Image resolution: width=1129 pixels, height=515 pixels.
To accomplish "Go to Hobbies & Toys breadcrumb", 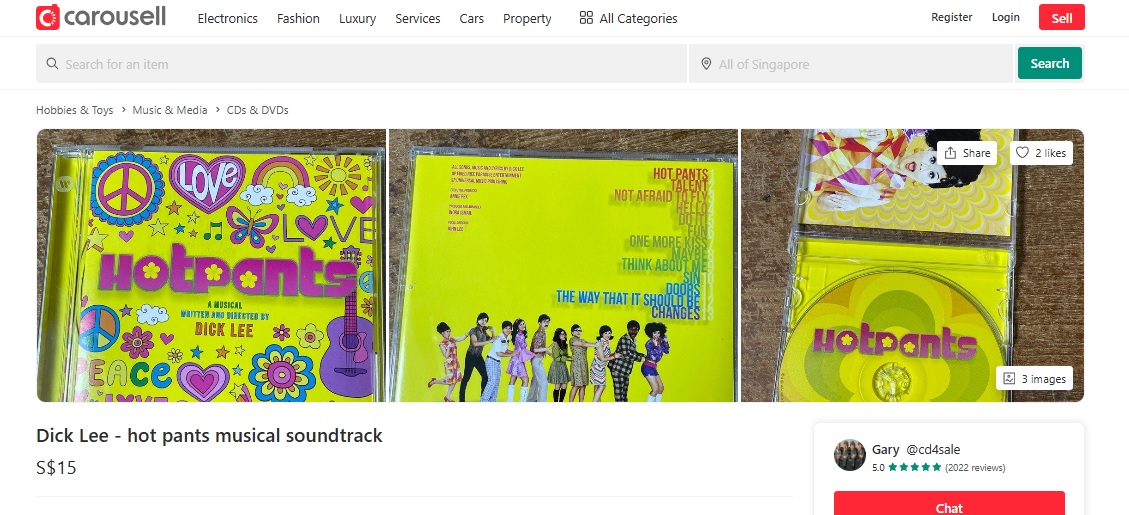I will (x=75, y=110).
